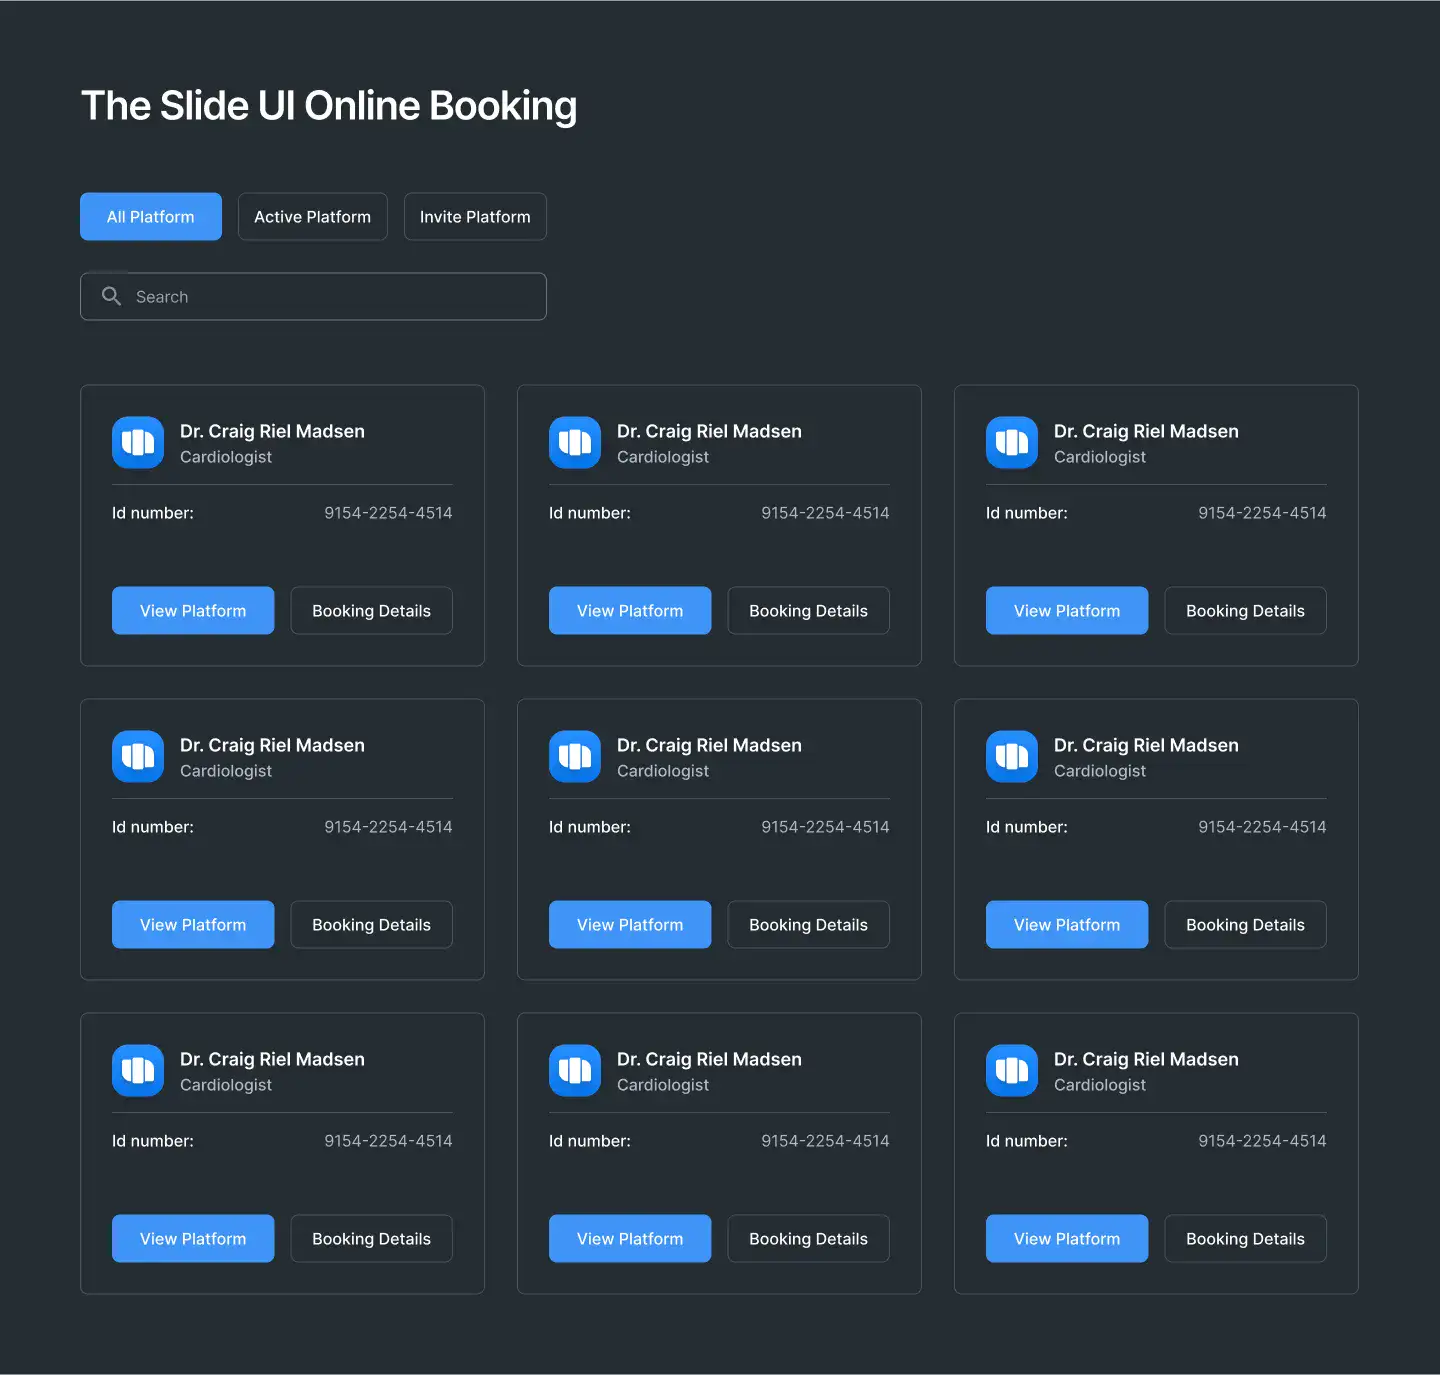Image resolution: width=1440 pixels, height=1375 pixels.
Task: Select Booking Details in the bottom-left card
Action: pos(372,1238)
